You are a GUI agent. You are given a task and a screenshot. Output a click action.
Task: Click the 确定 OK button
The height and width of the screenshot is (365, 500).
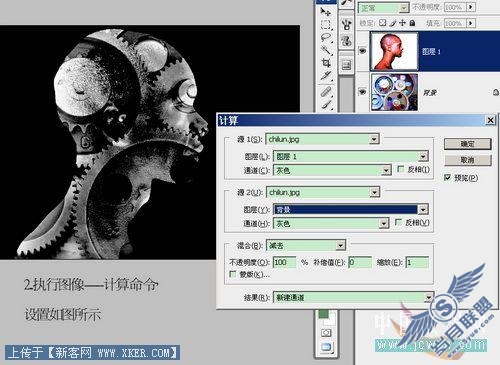[467, 144]
